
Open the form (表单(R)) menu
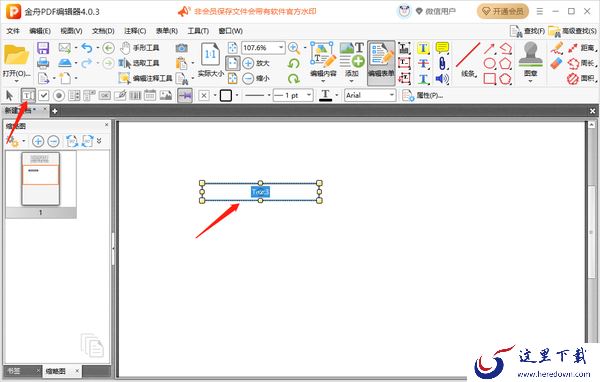click(x=167, y=31)
